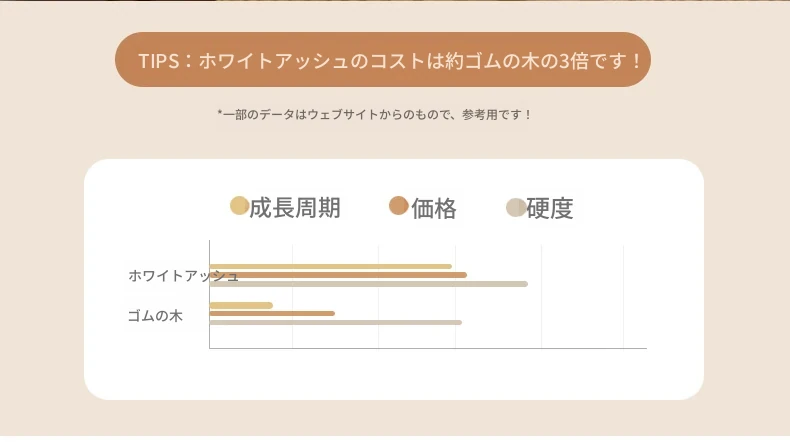Image resolution: width=790 pixels, height=444 pixels.
Task: Select the 価格 legend label
Action: pos(434,208)
